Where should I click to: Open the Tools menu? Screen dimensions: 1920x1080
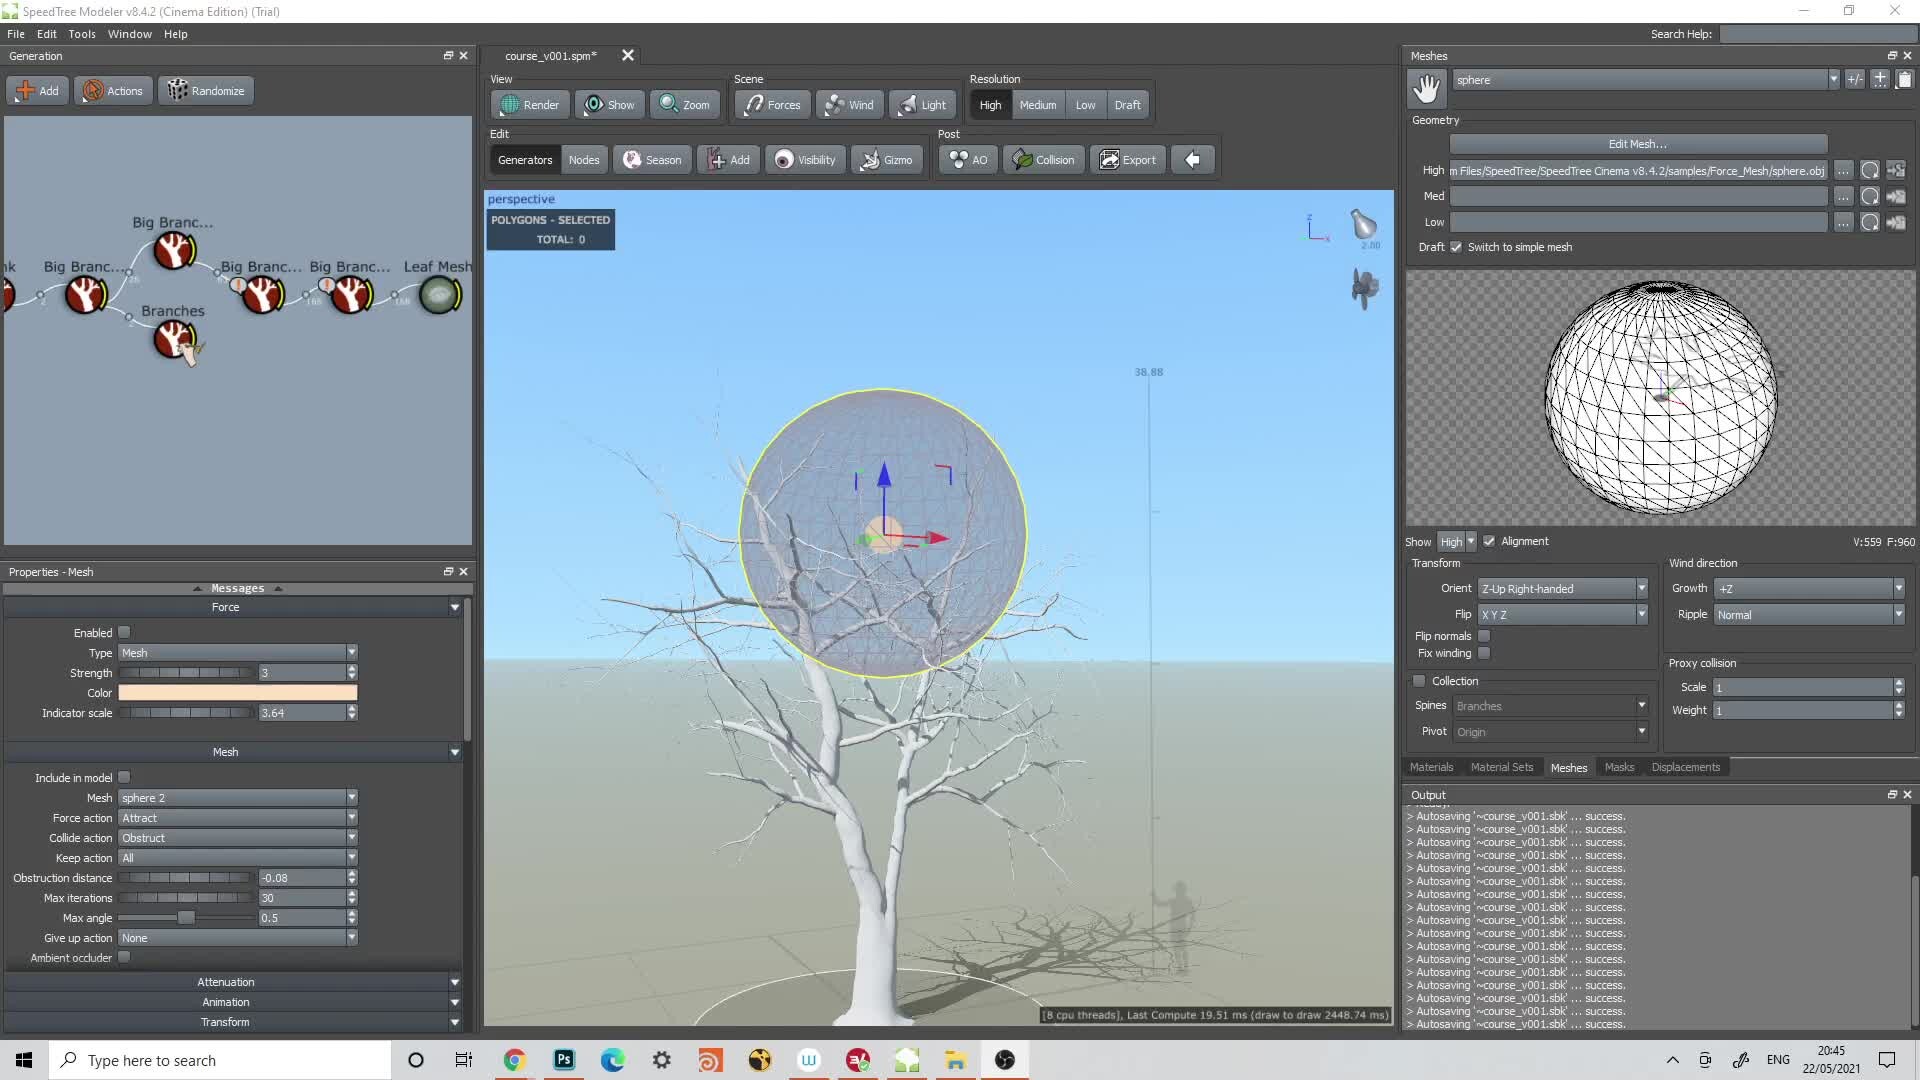click(x=81, y=33)
